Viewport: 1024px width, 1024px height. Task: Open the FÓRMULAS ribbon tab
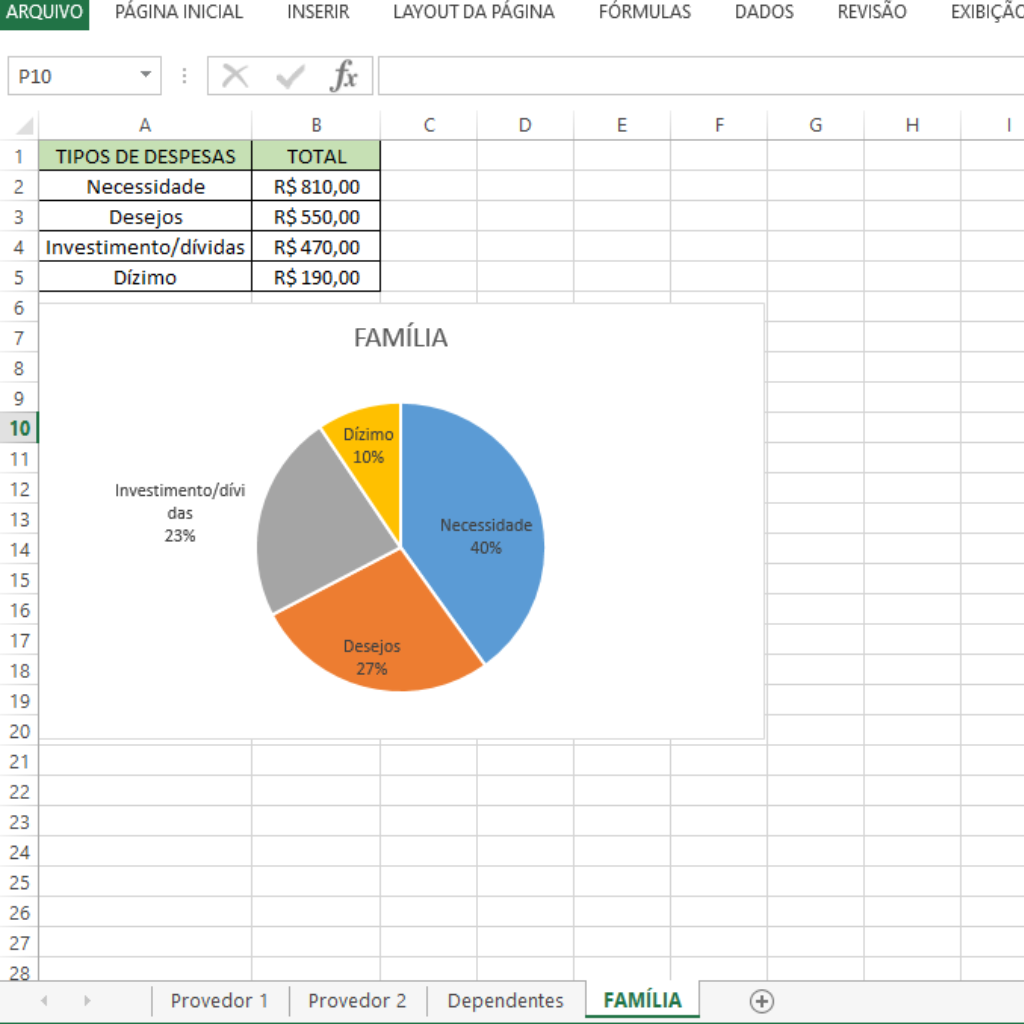pos(644,13)
